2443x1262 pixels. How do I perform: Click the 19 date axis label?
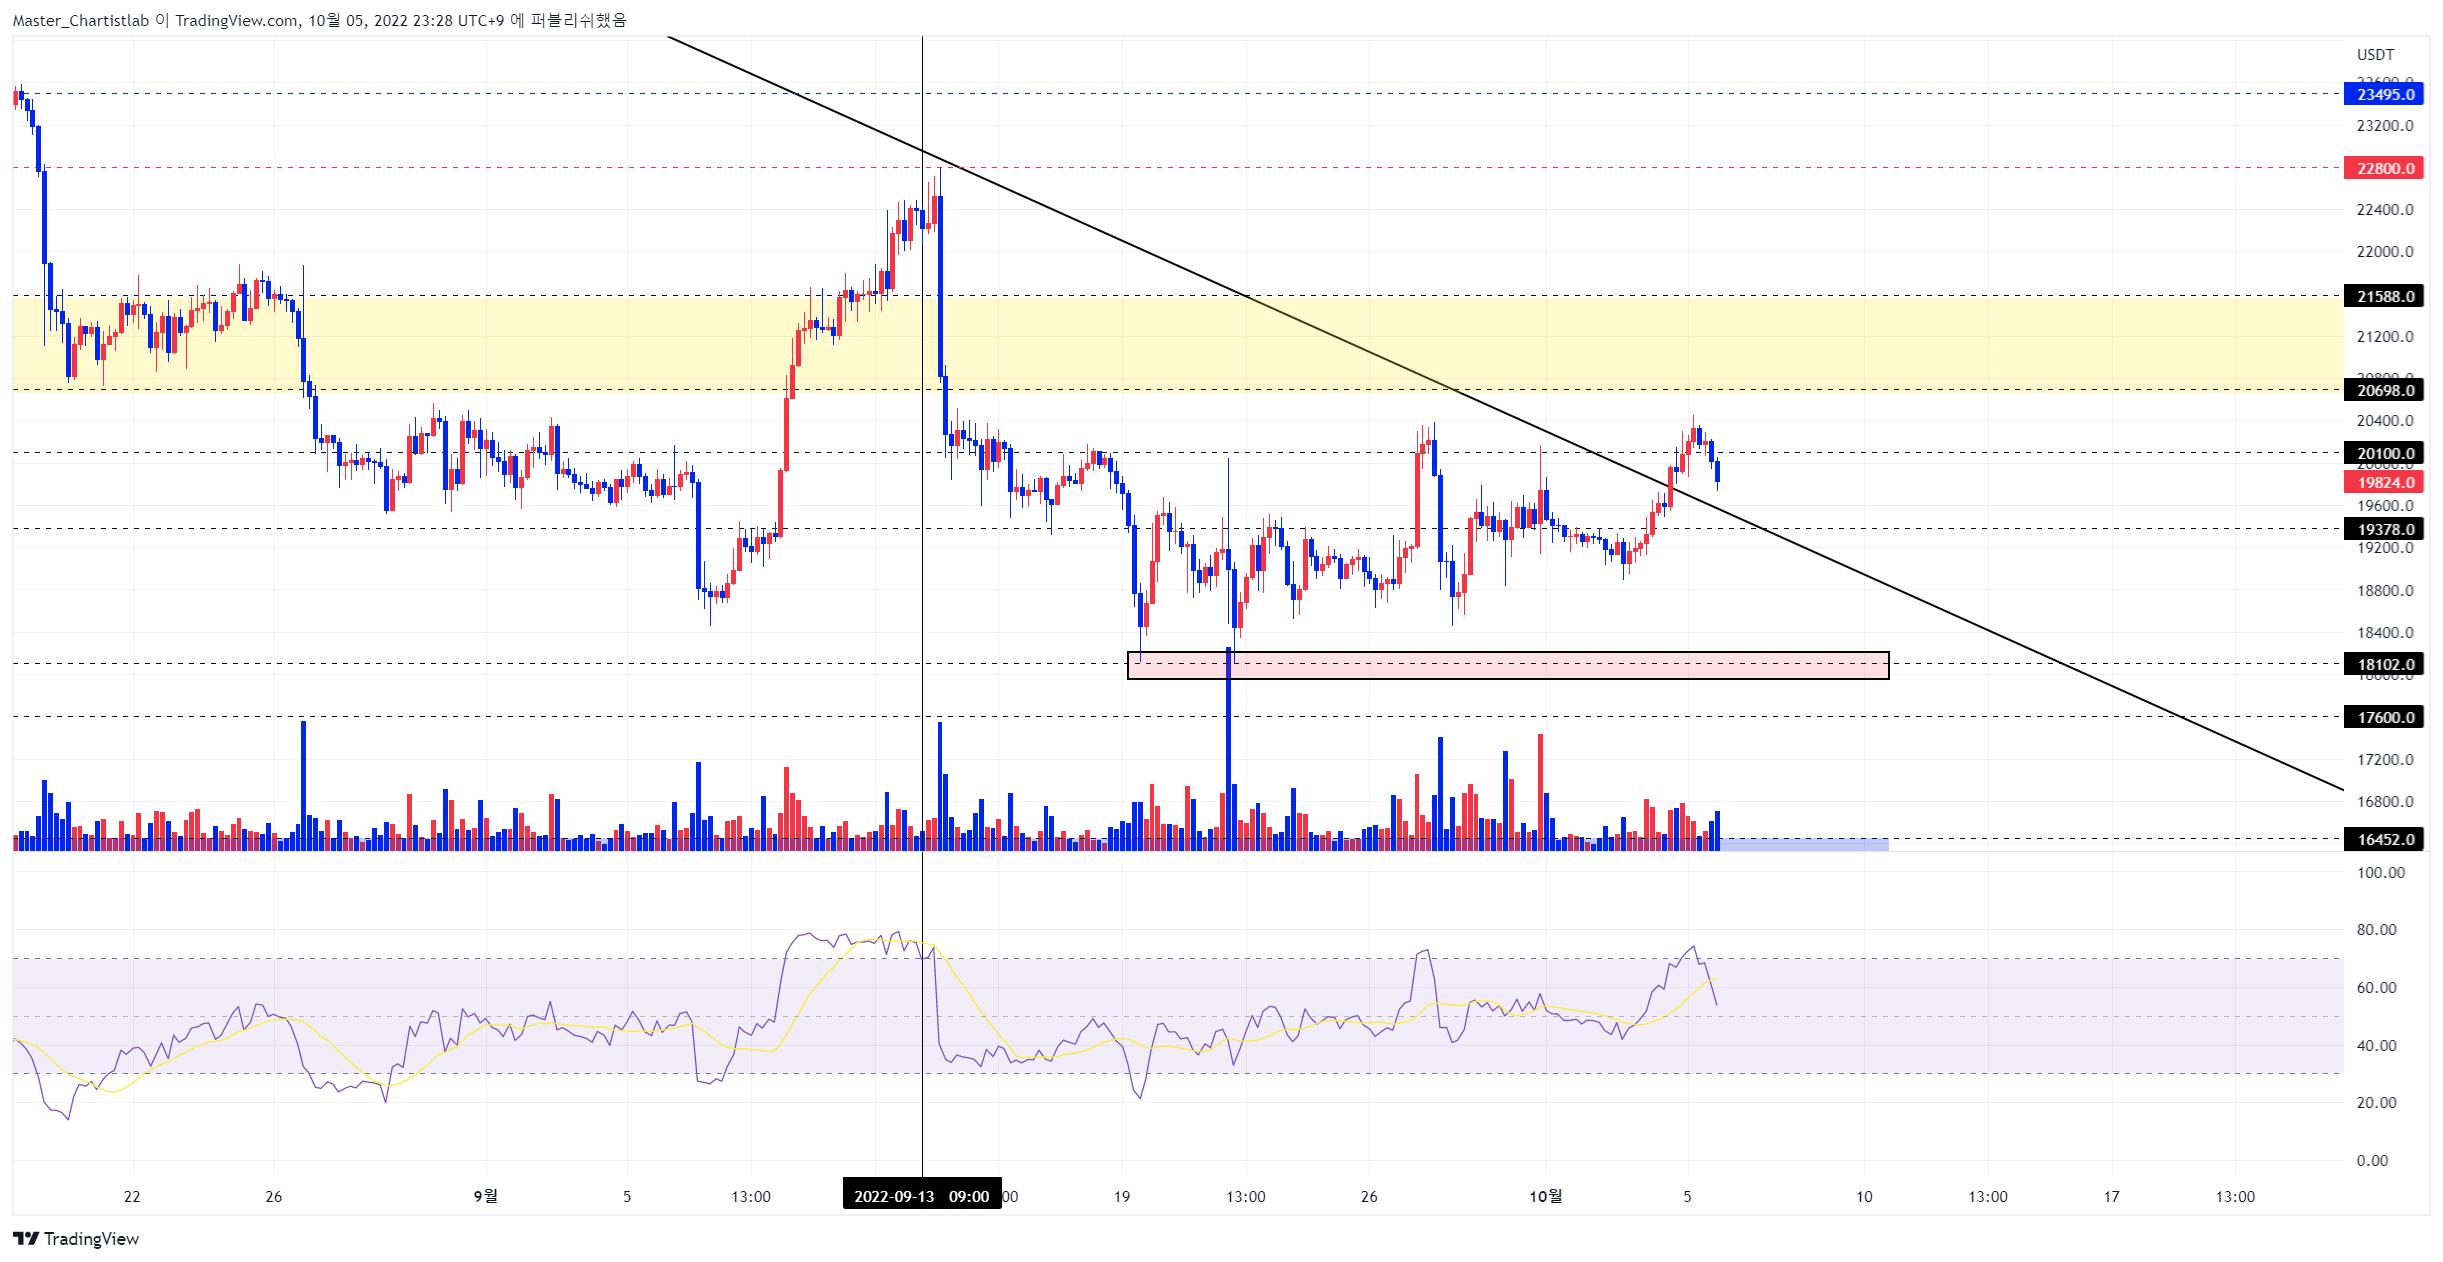click(x=1122, y=1196)
